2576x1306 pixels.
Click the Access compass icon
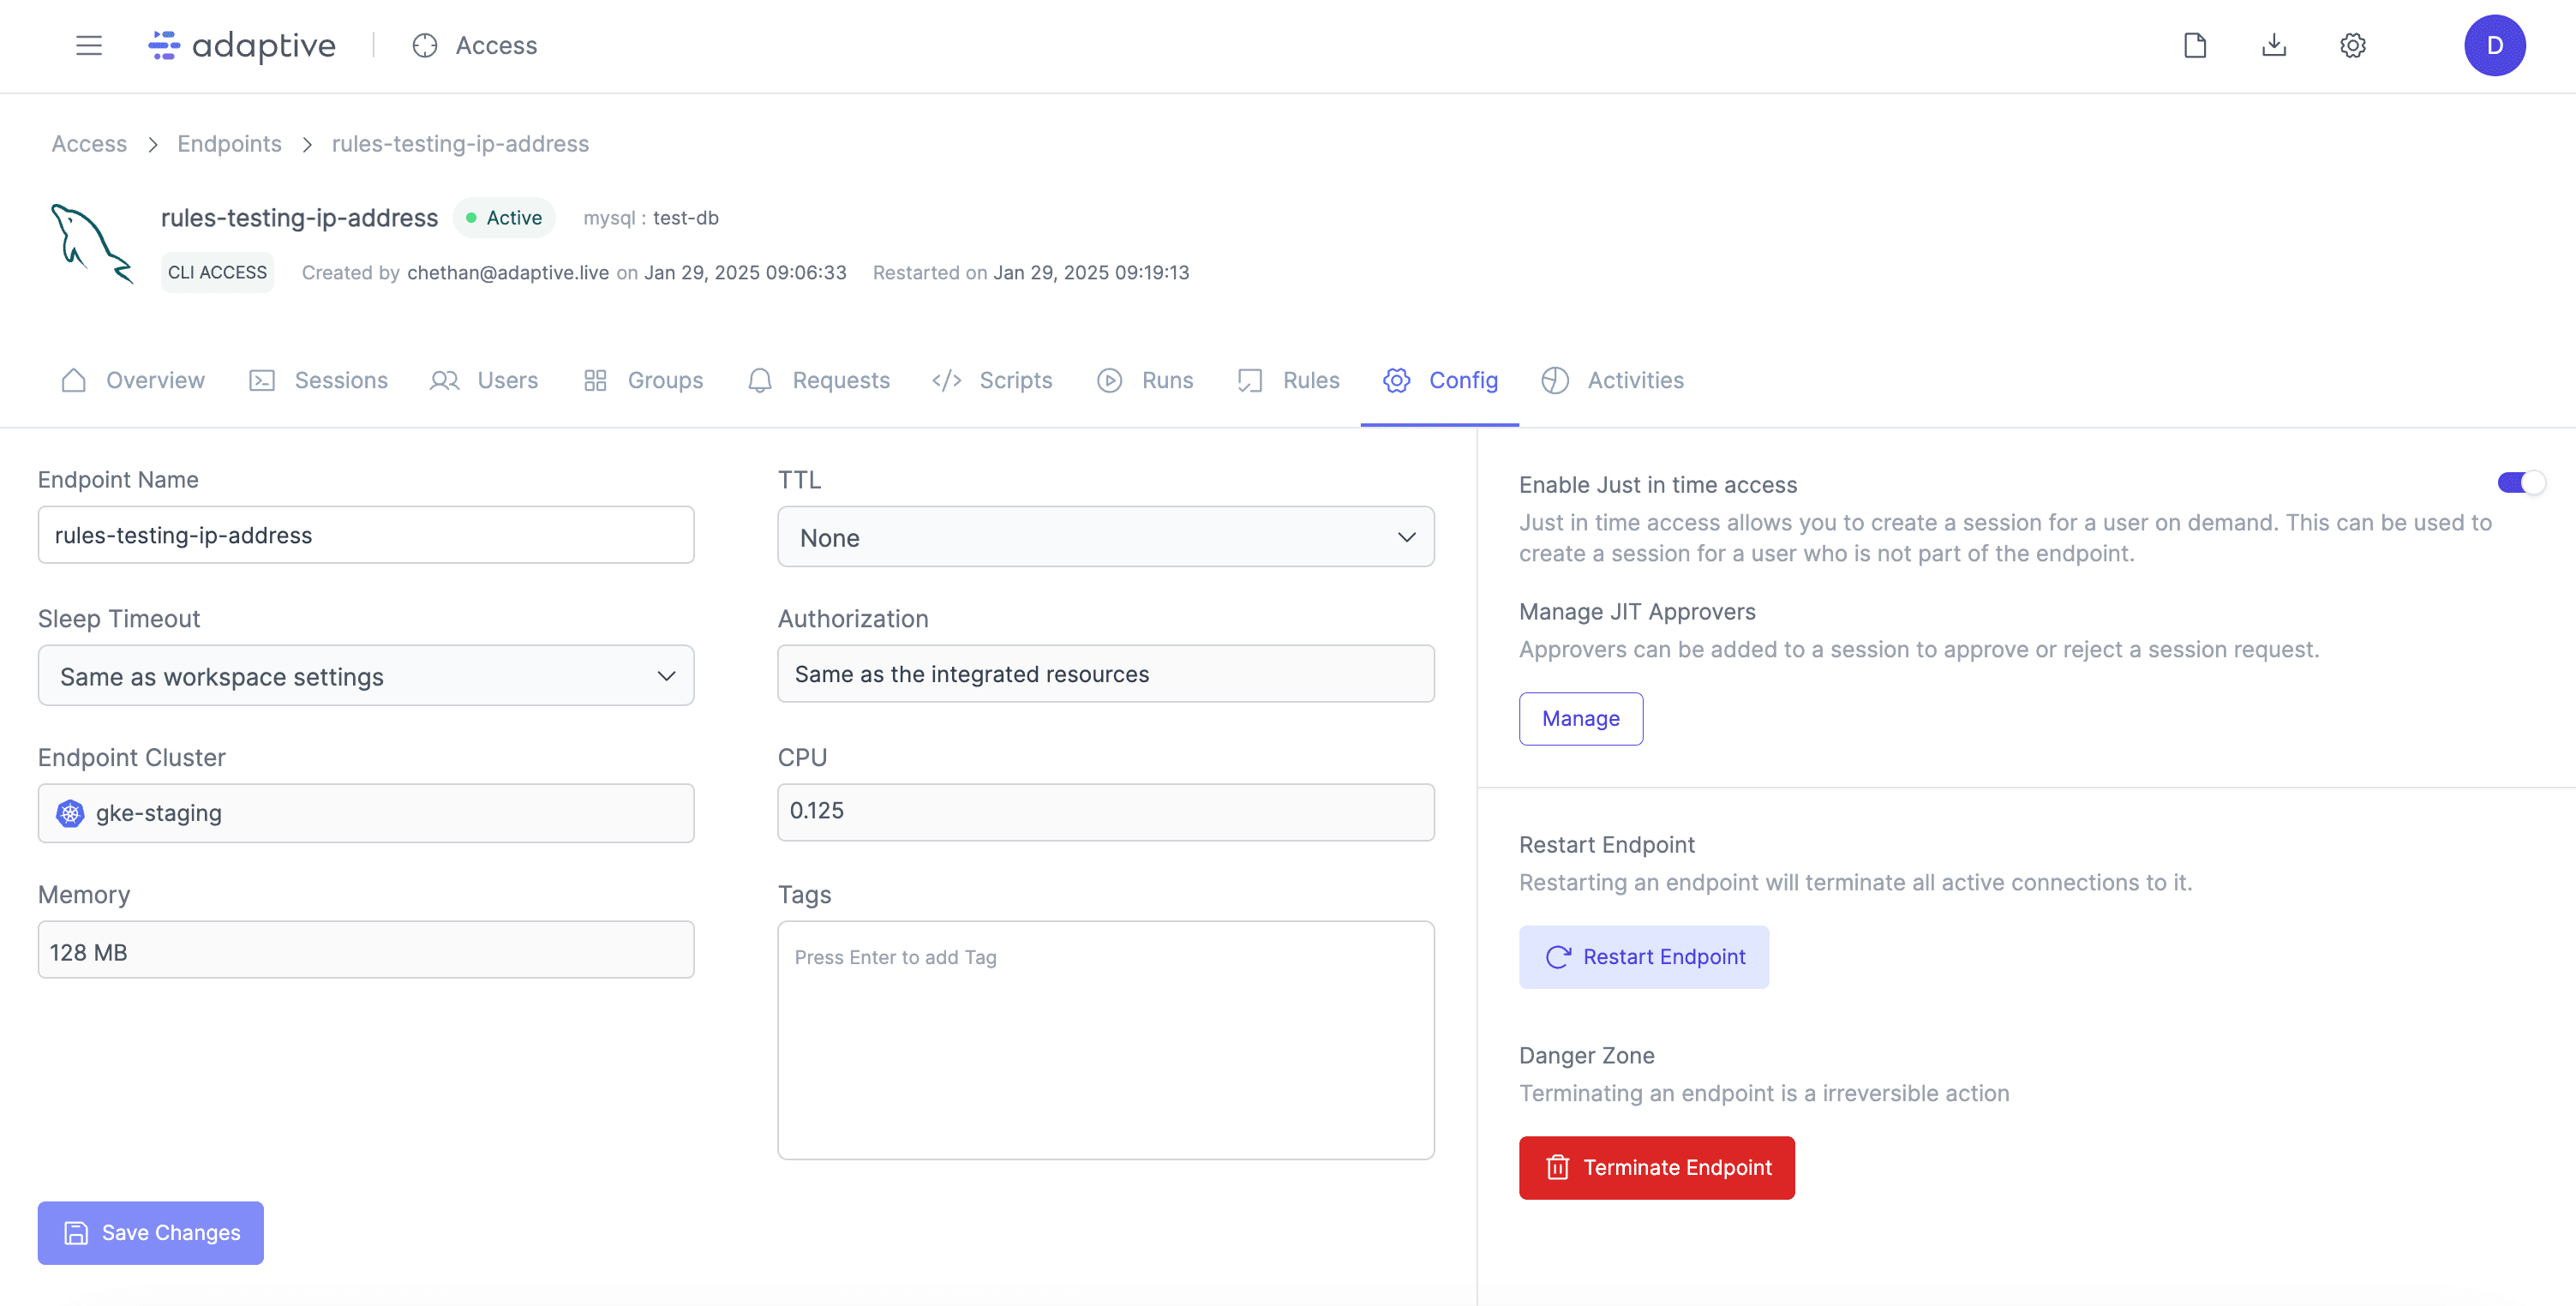(x=425, y=45)
